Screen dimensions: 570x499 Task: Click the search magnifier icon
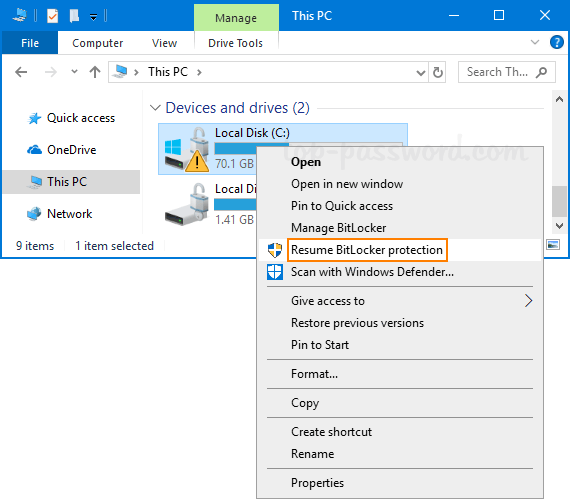(541, 72)
